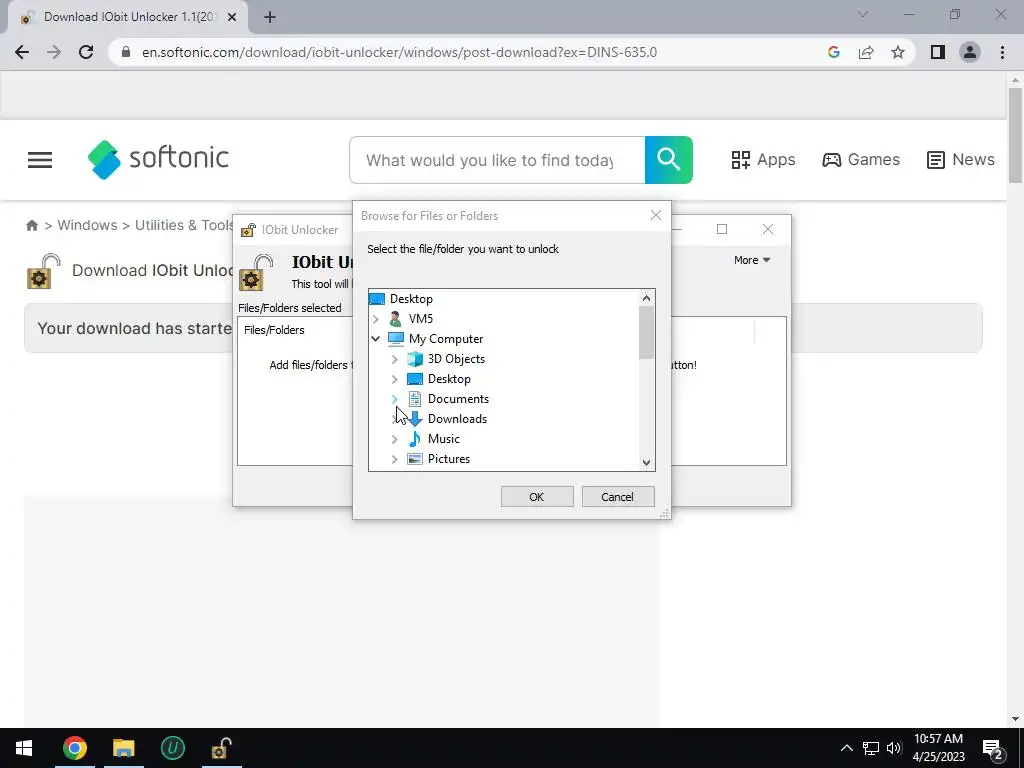Click the share page icon
Screen dimensions: 1024x768
(866, 52)
